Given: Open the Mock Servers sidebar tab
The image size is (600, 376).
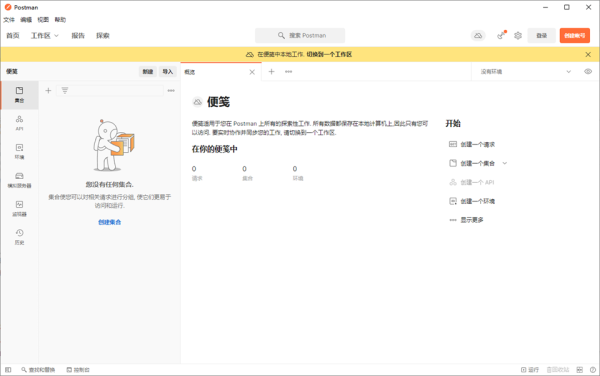Looking at the screenshot, I should coord(19,180).
